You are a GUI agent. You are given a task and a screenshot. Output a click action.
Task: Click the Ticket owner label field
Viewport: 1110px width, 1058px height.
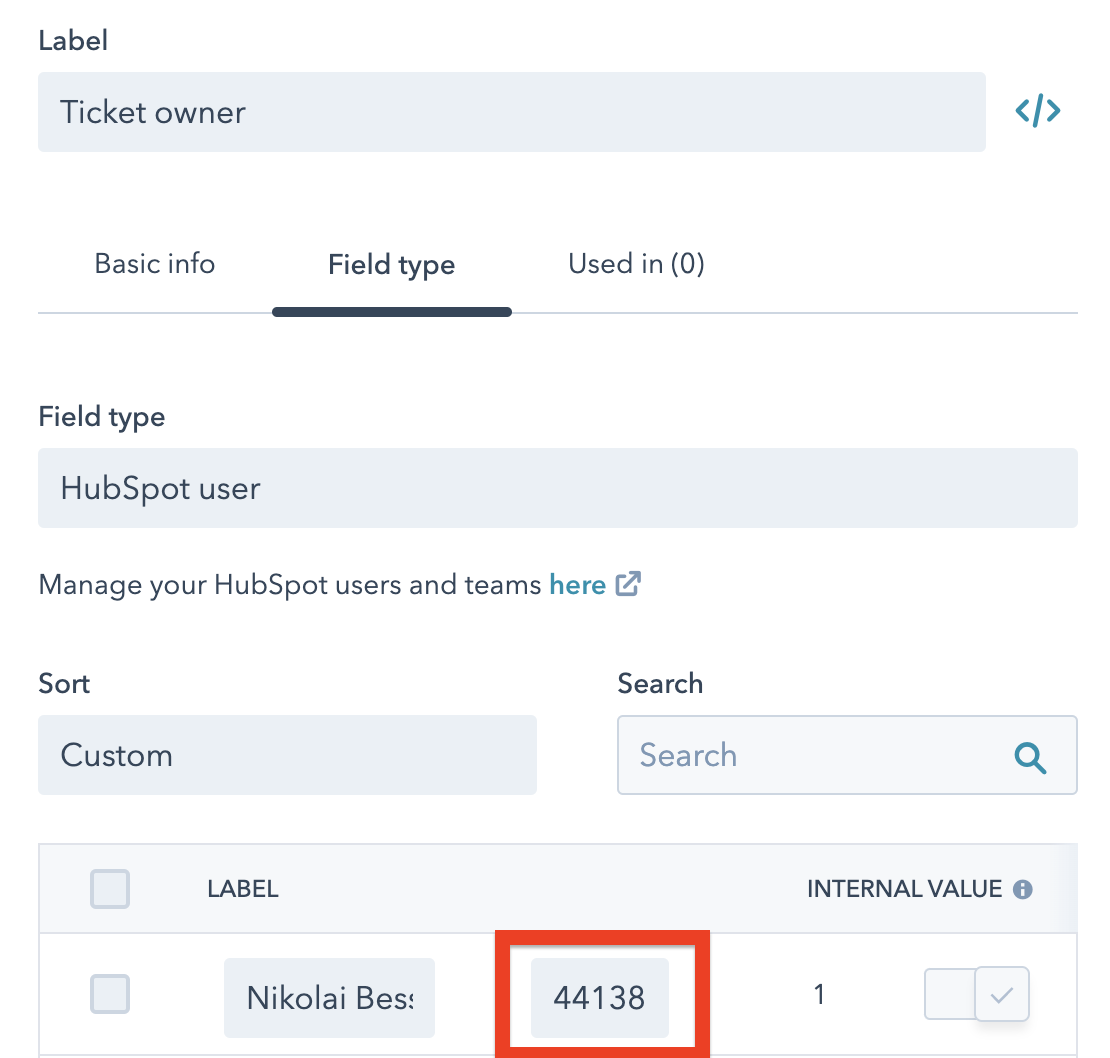[x=511, y=112]
